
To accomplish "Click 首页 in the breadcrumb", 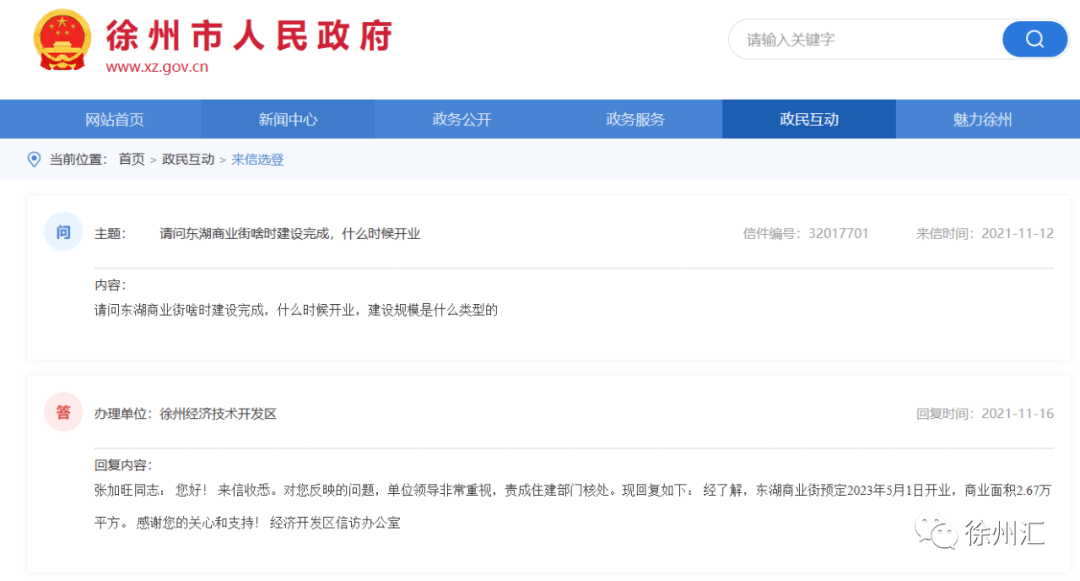I will pyautogui.click(x=131, y=159).
